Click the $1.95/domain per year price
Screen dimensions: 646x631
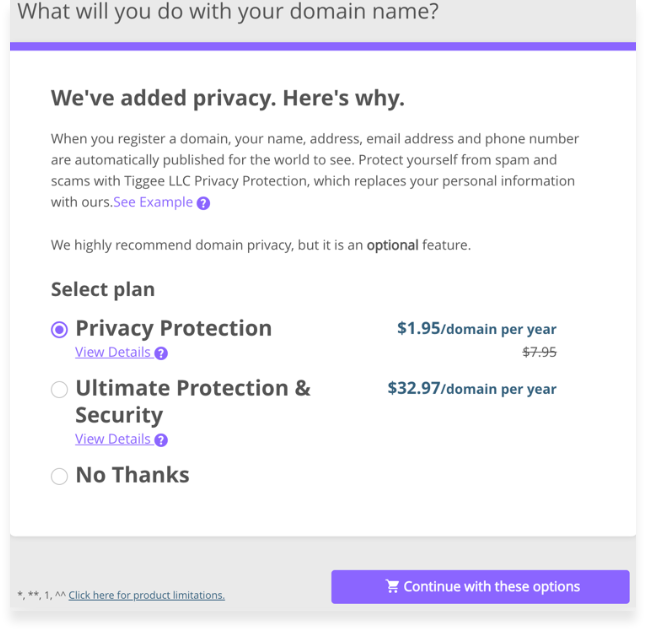coord(476,328)
